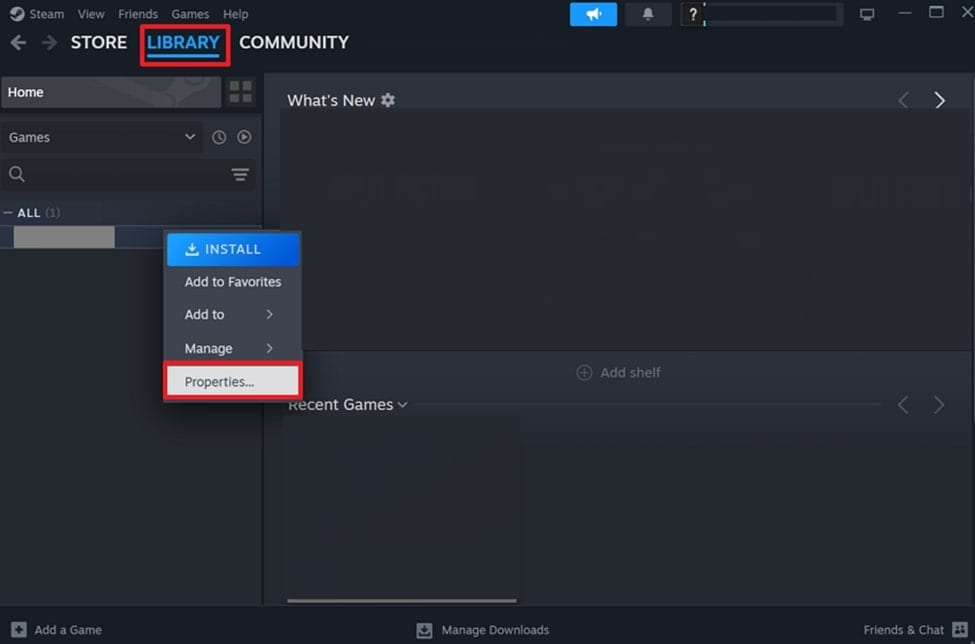
Task: Go back with the left arrow navigation icon
Action: (18, 42)
